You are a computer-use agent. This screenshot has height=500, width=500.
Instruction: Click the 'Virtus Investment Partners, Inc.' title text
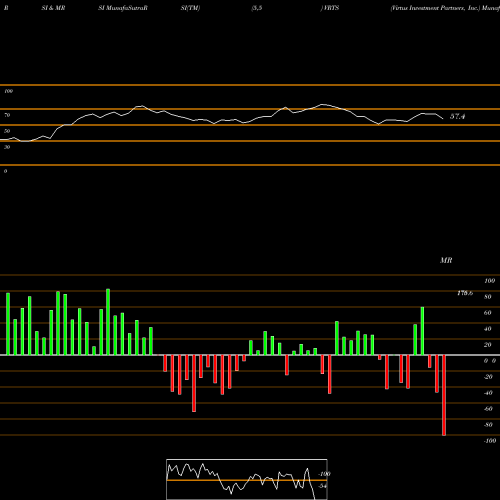(x=435, y=8)
